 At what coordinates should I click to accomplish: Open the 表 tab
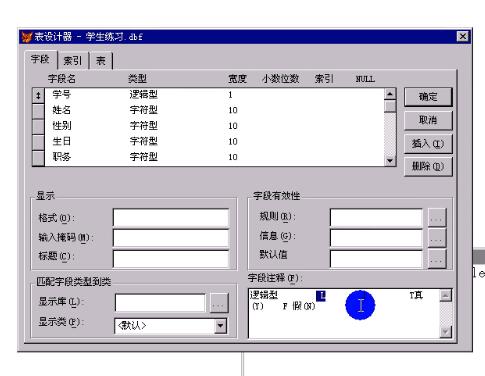pyautogui.click(x=101, y=61)
